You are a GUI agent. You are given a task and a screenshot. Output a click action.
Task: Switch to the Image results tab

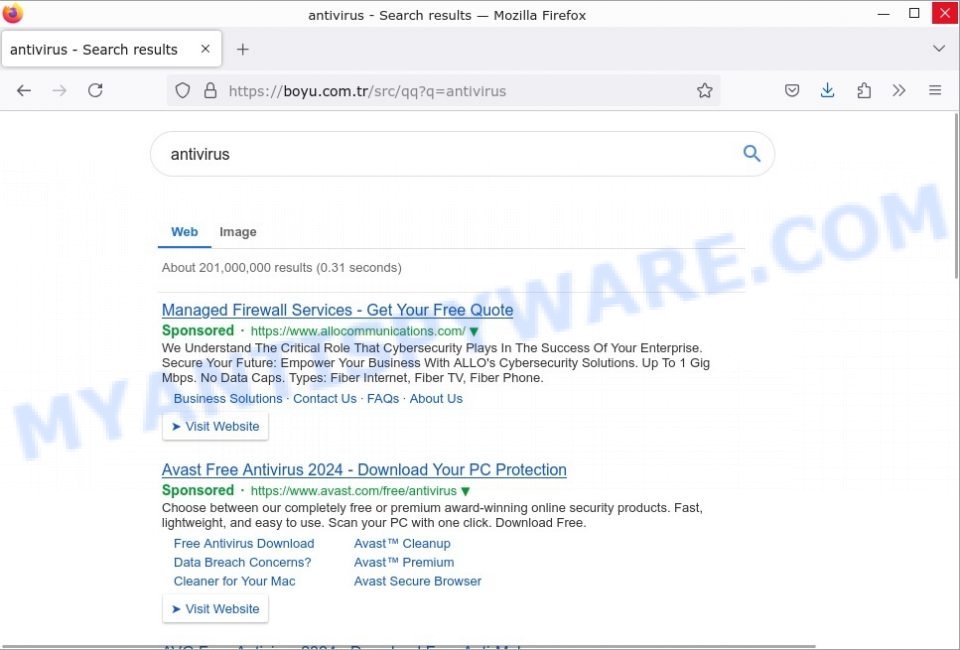coord(238,232)
